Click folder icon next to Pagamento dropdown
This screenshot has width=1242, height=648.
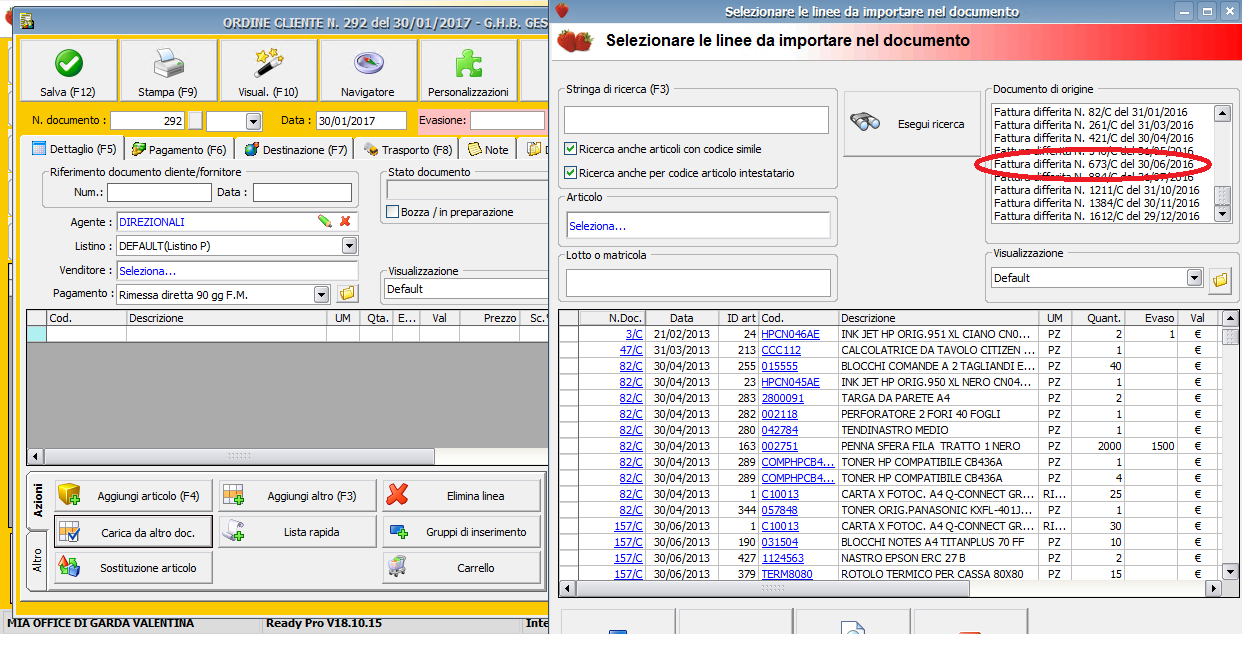(346, 294)
